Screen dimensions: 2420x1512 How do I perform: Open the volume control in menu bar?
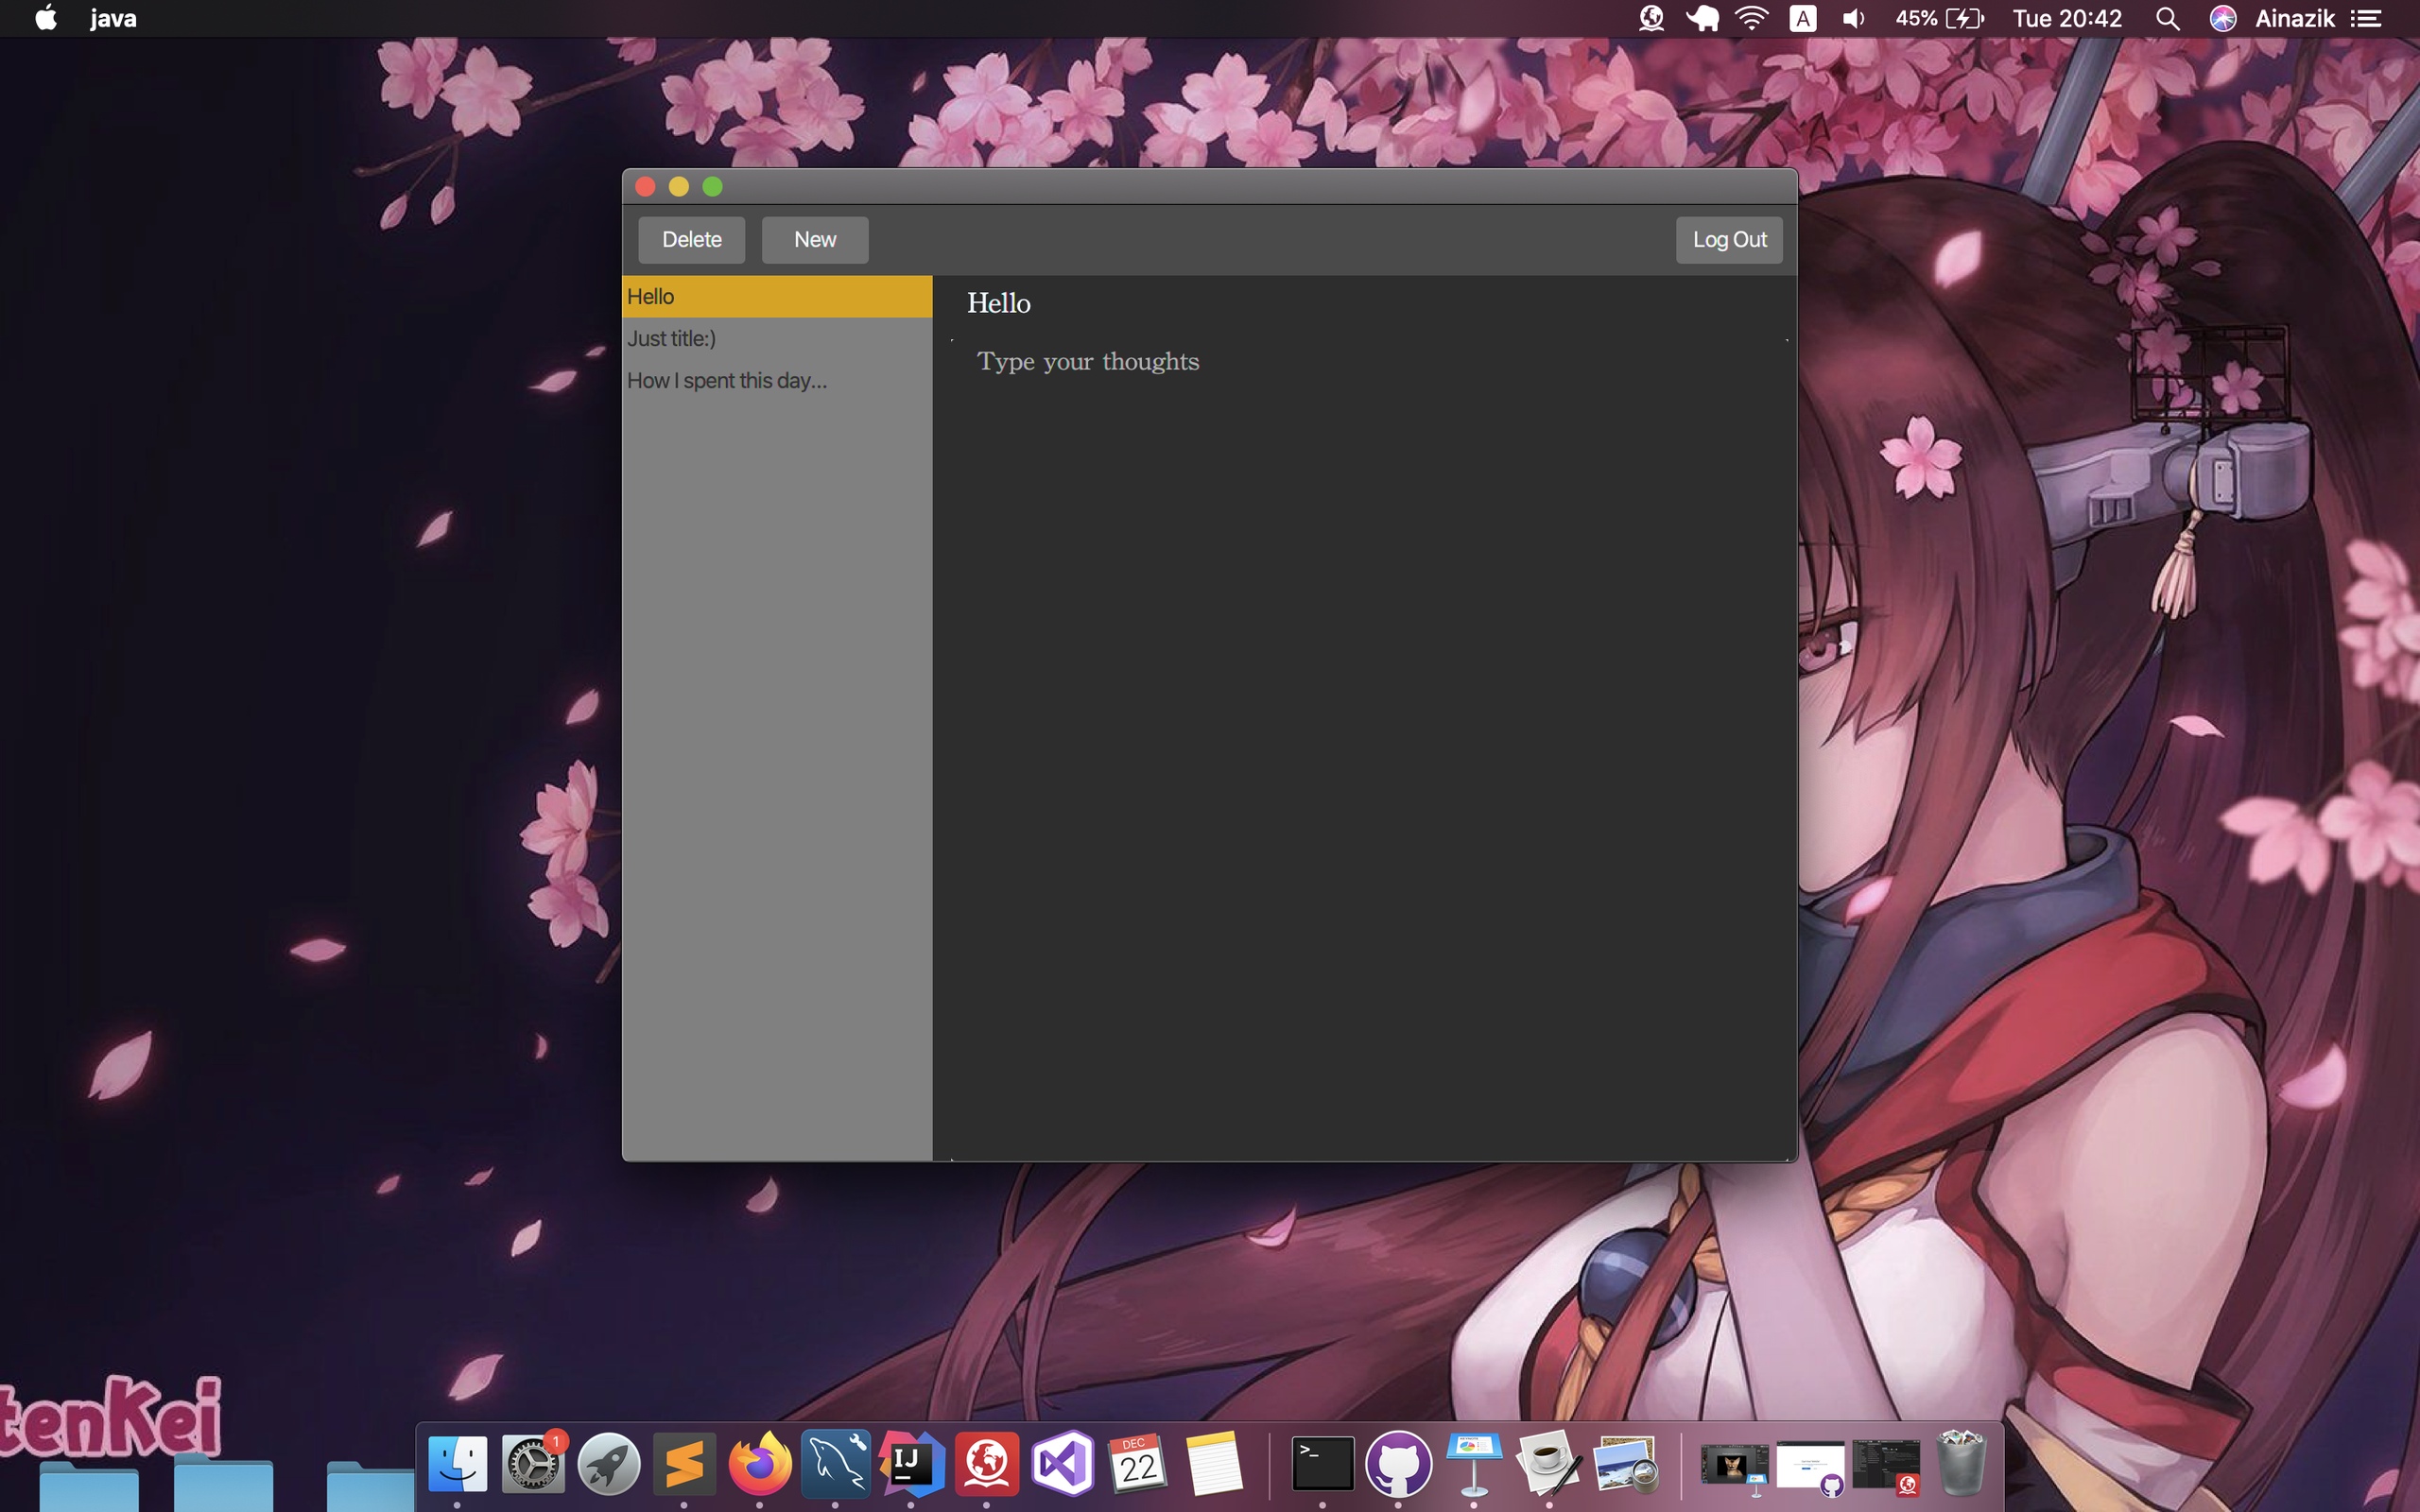pos(1853,18)
